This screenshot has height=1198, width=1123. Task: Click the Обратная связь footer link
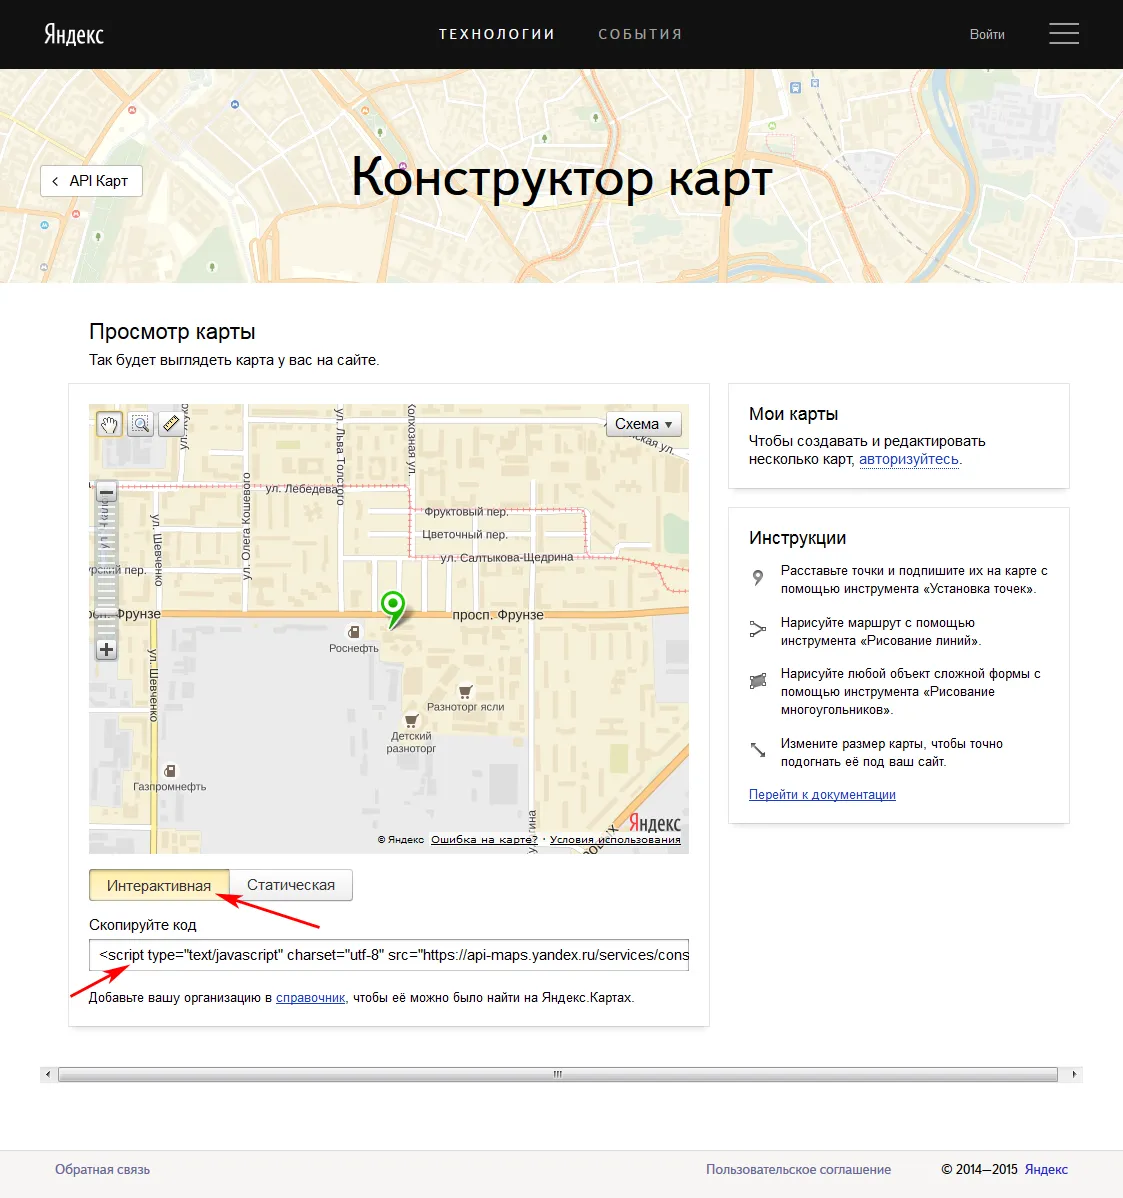[x=102, y=1170]
